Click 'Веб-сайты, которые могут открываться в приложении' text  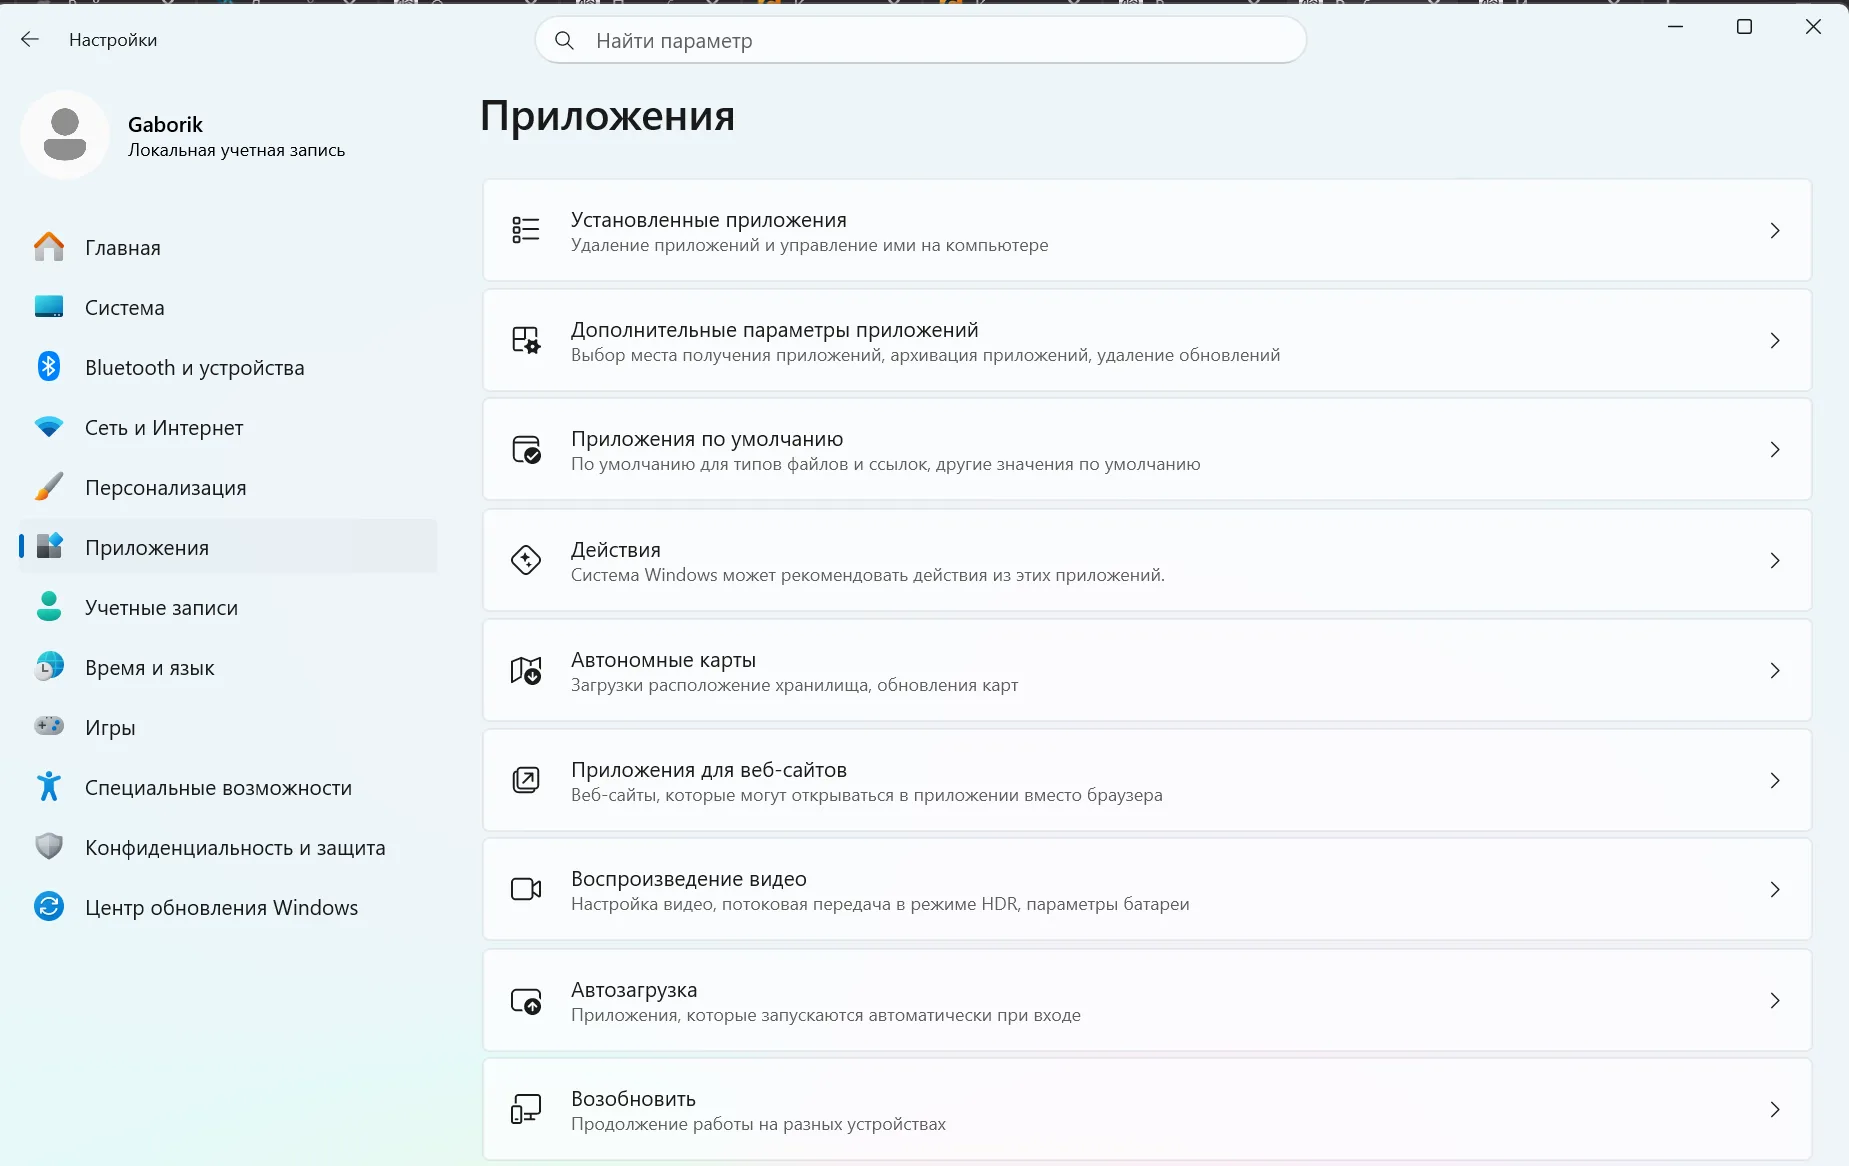[x=866, y=795]
